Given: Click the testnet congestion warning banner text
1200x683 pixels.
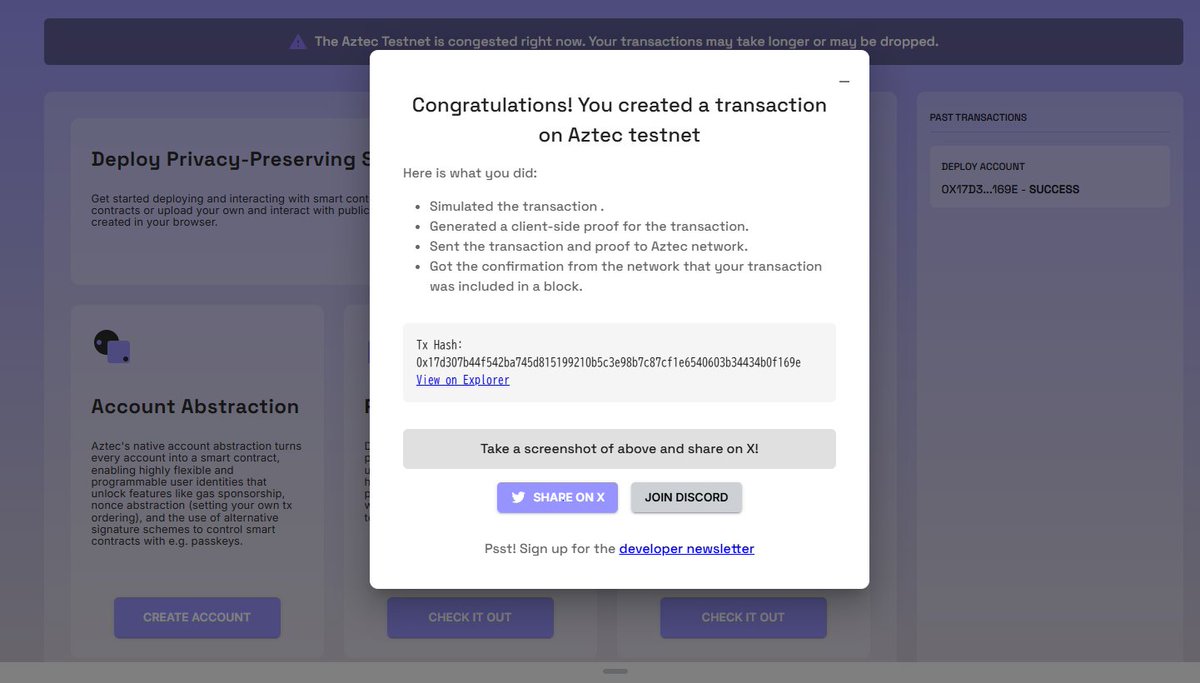Looking at the screenshot, I should [626, 41].
